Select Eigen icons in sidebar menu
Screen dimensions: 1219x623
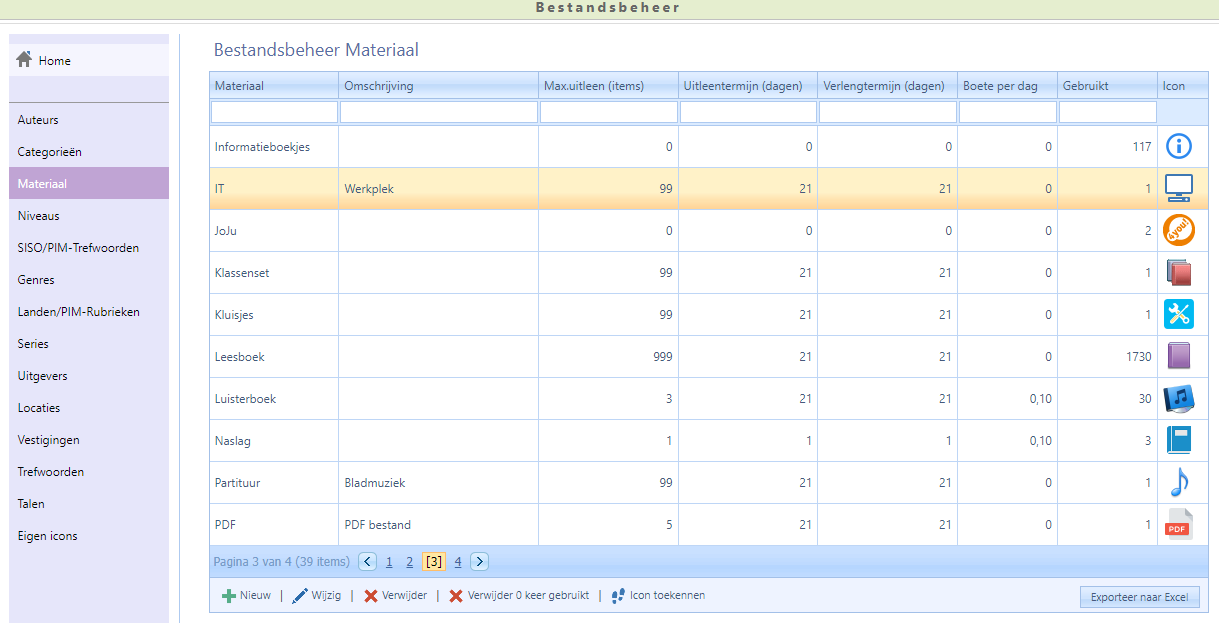tap(47, 536)
